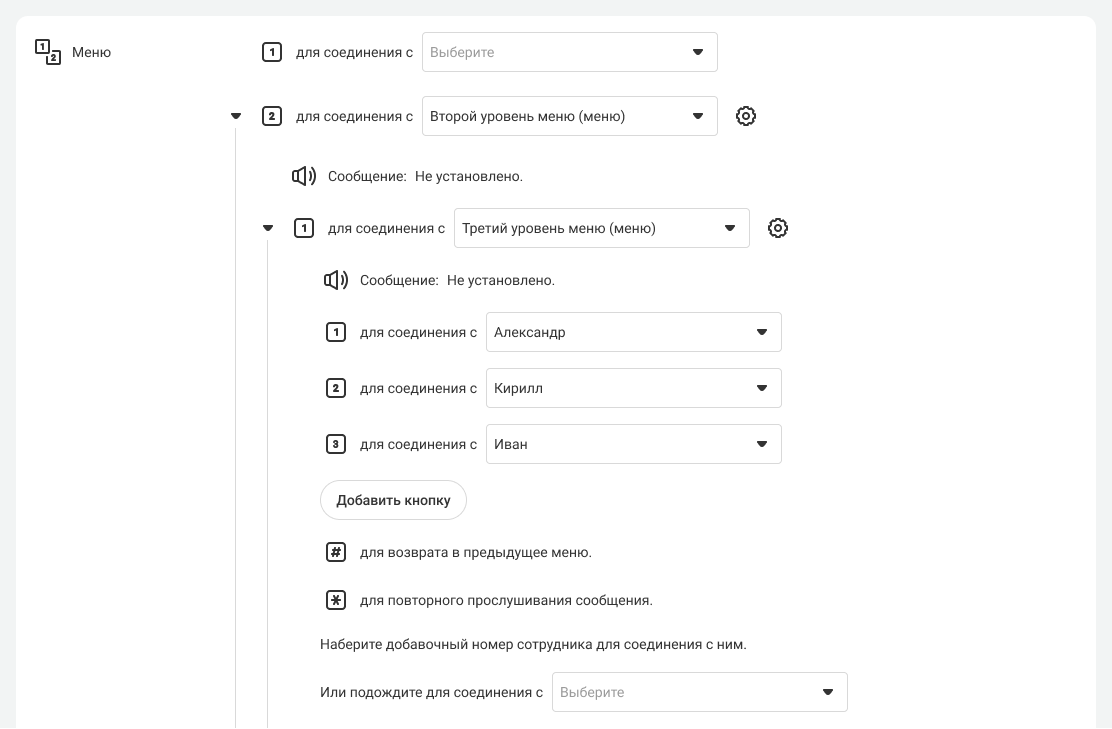Open the Третий уровень меню dropdown

(601, 228)
